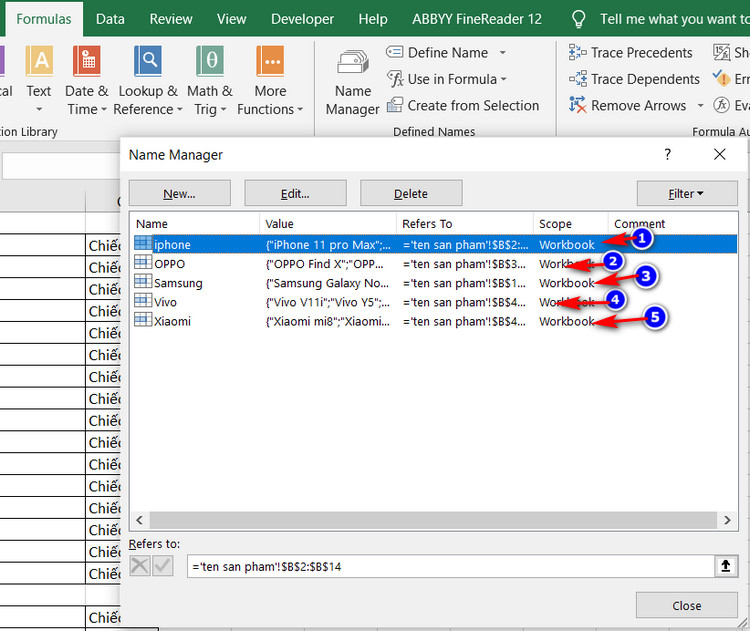Click the Evaluate Formula icon
Image resolution: width=750 pixels, height=631 pixels.
[721, 104]
